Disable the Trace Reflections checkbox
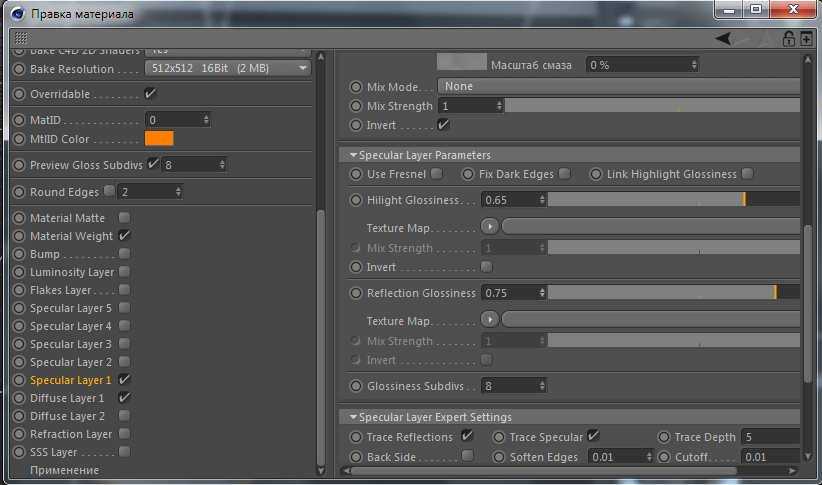The width and height of the screenshot is (822, 485). pyautogui.click(x=467, y=436)
